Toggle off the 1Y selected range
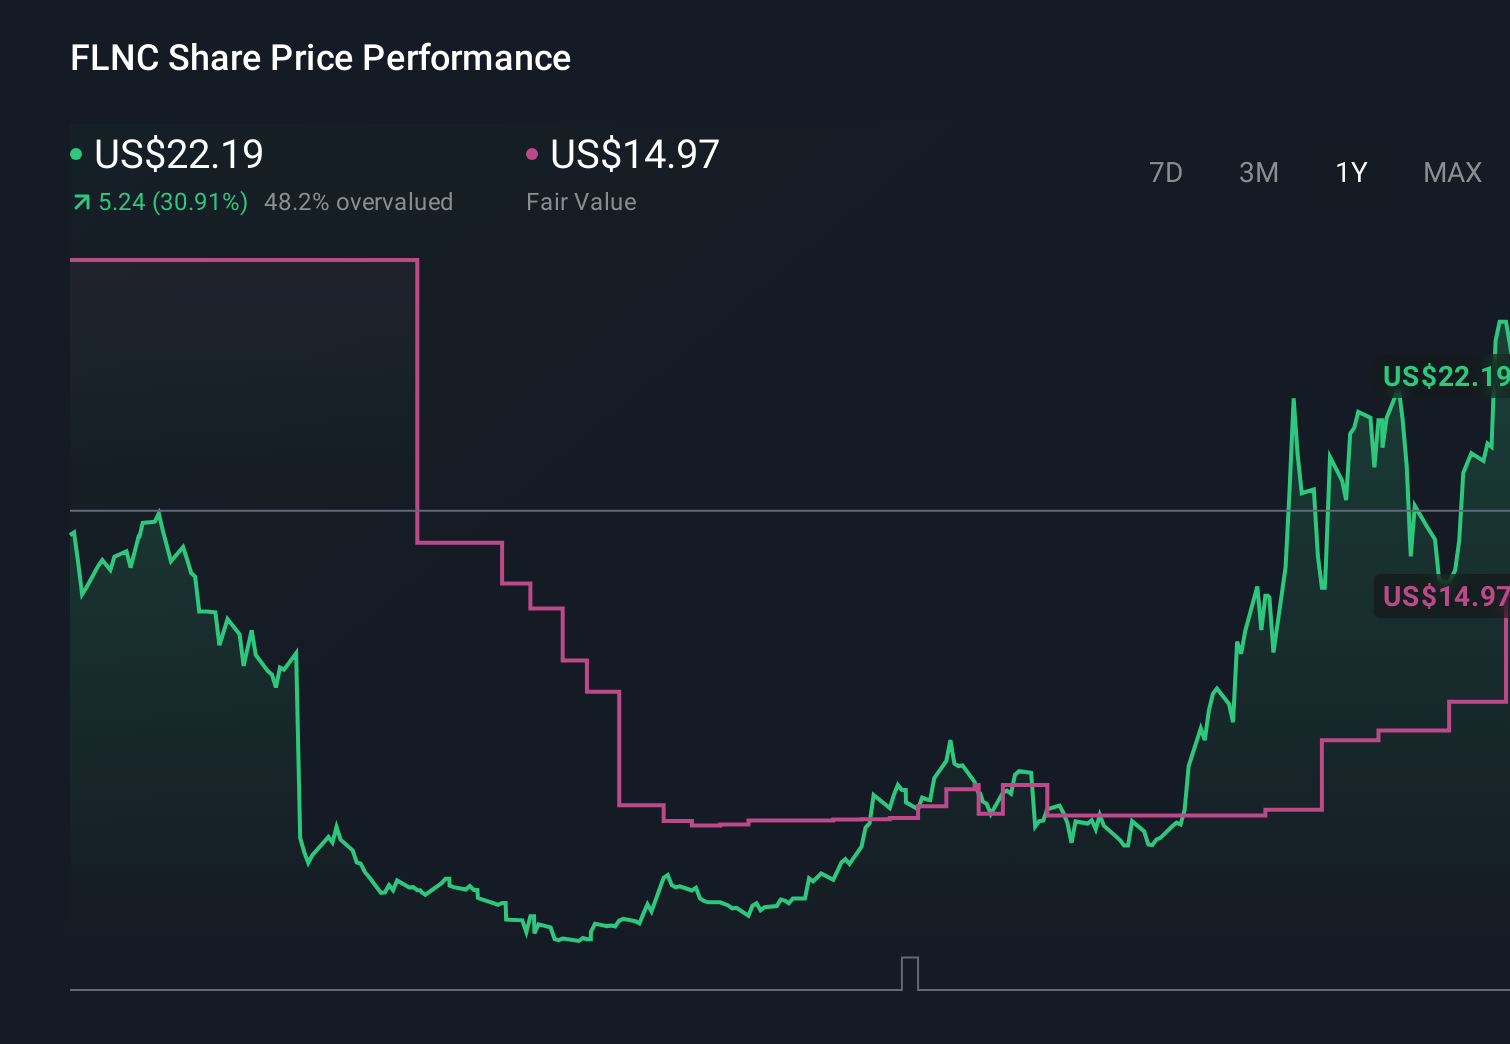The width and height of the screenshot is (1510, 1044). 1350,172
